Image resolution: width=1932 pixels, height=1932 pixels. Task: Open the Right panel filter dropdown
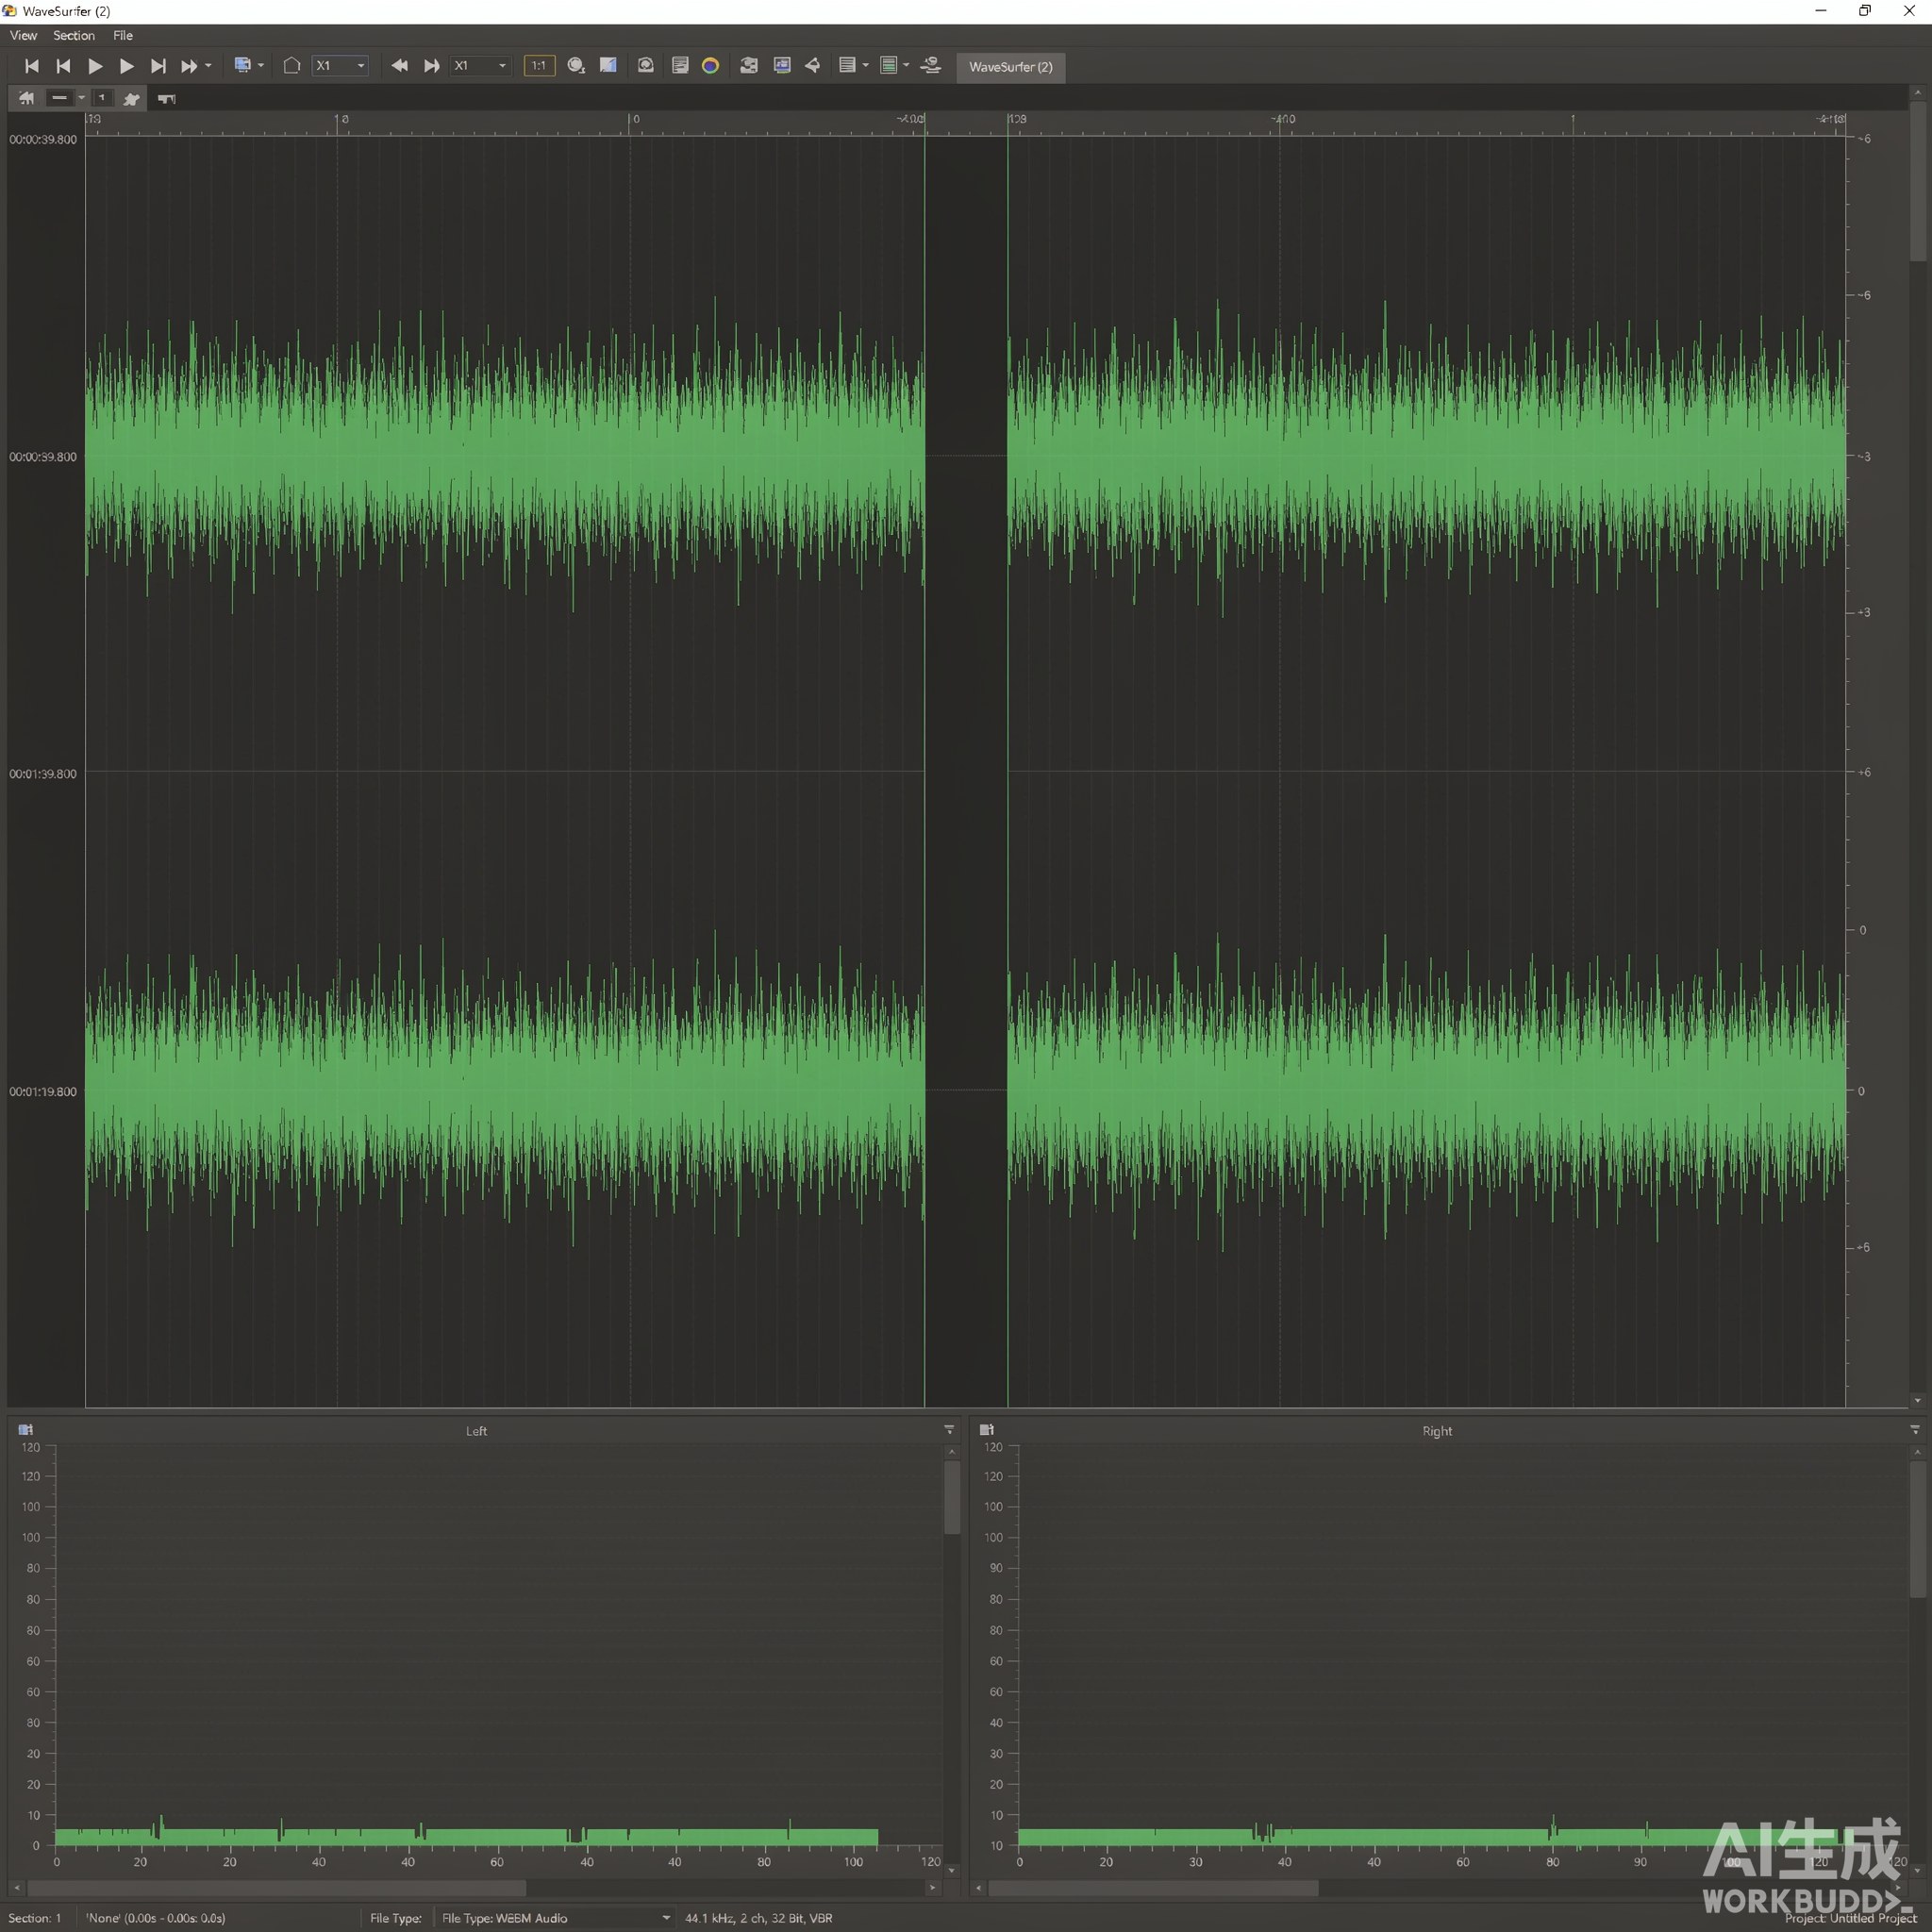pos(1915,1430)
